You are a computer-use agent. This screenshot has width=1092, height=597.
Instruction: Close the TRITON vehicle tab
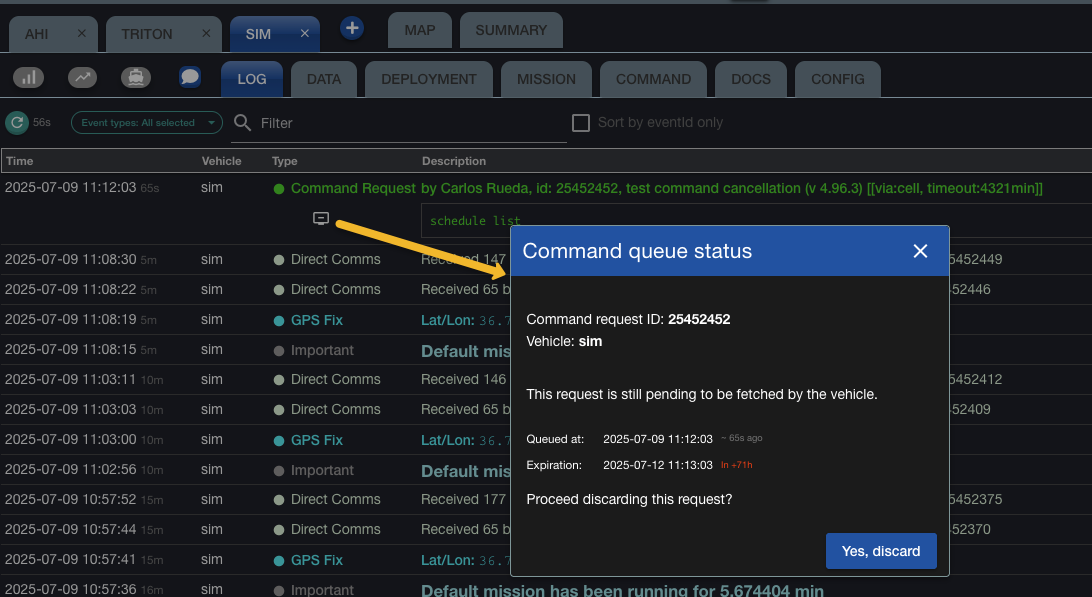click(x=206, y=34)
